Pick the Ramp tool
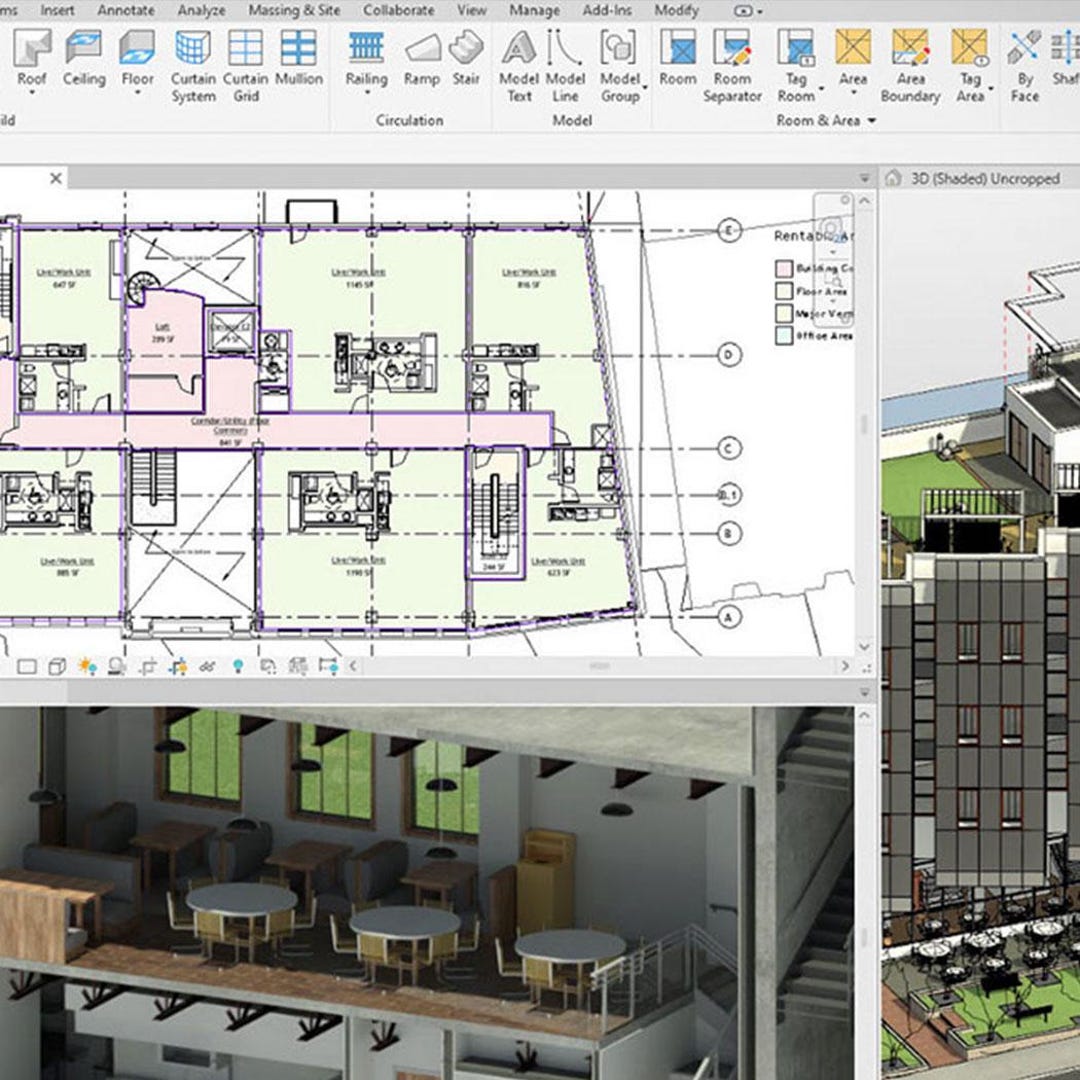Screen dimensions: 1080x1080 422,58
